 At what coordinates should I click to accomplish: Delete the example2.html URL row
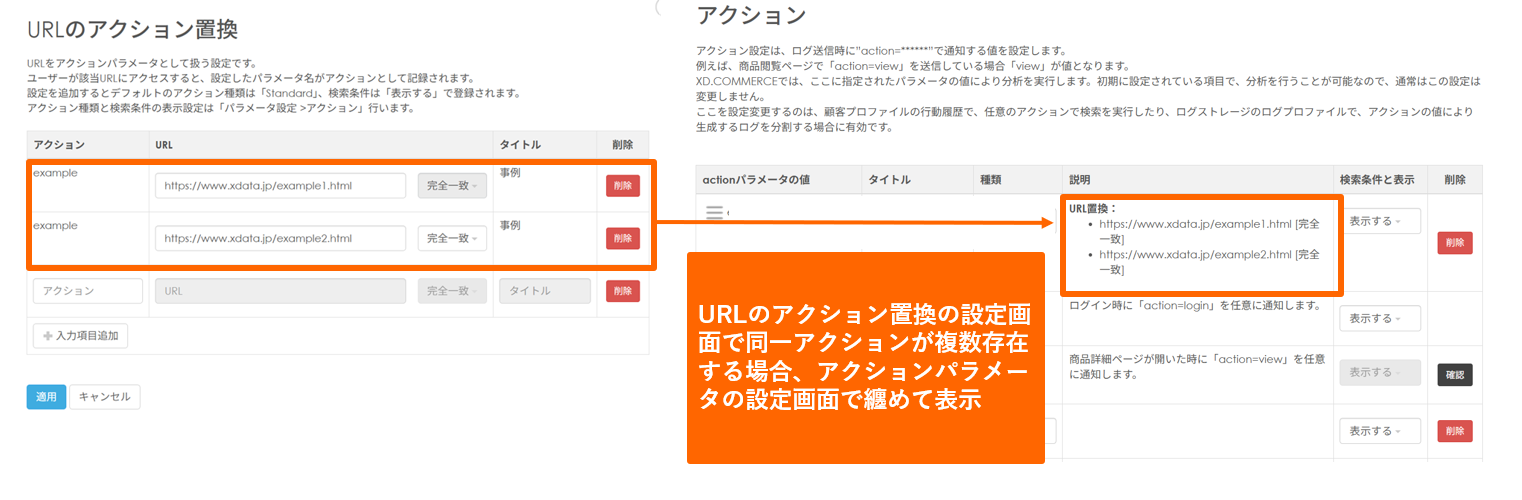[622, 238]
